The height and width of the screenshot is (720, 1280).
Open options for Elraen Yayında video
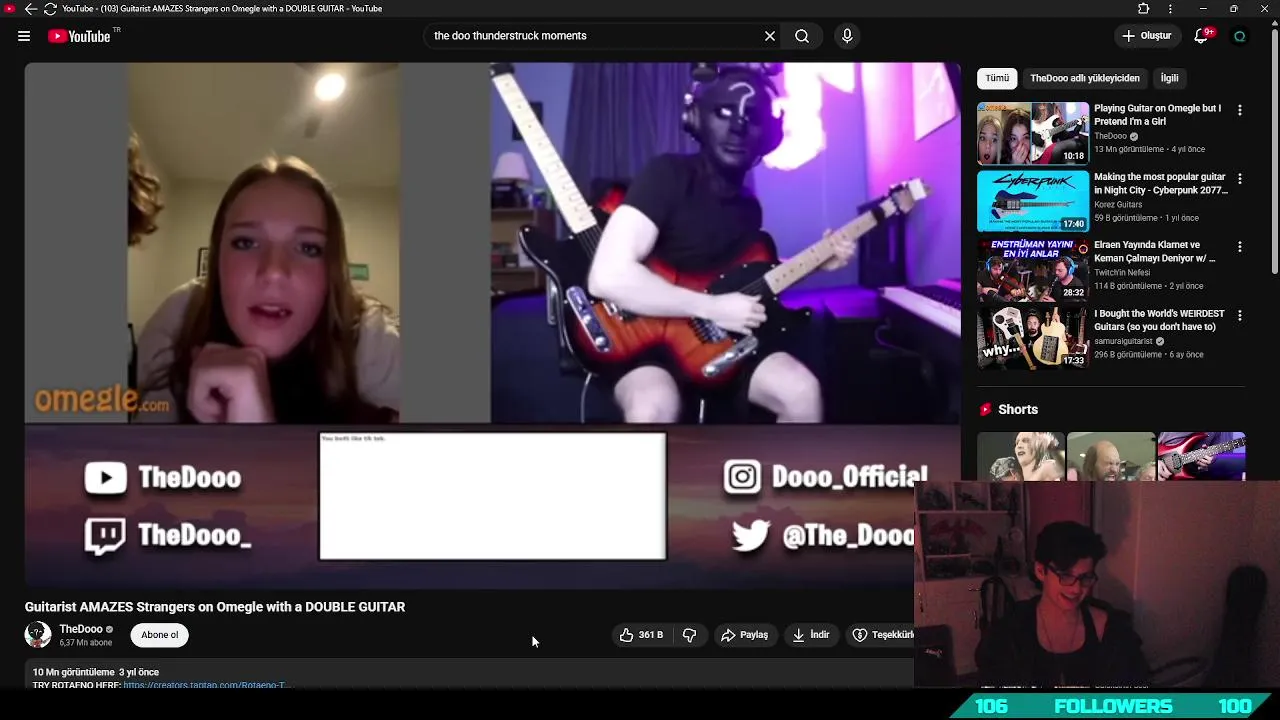coord(1240,247)
